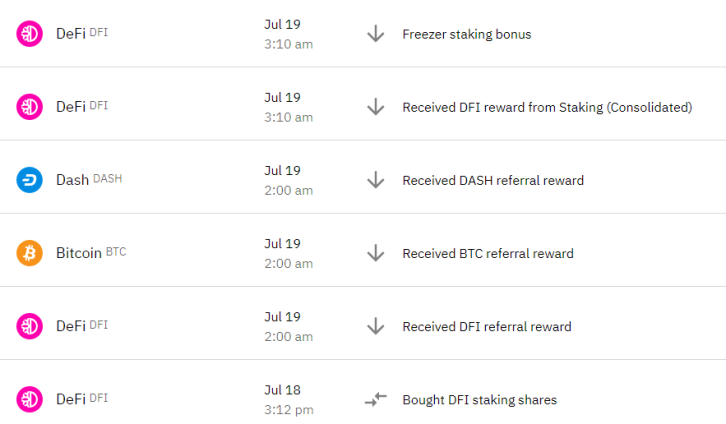Click the down arrow beside Freezer staking bonus
The width and height of the screenshot is (726, 424).
coord(376,34)
